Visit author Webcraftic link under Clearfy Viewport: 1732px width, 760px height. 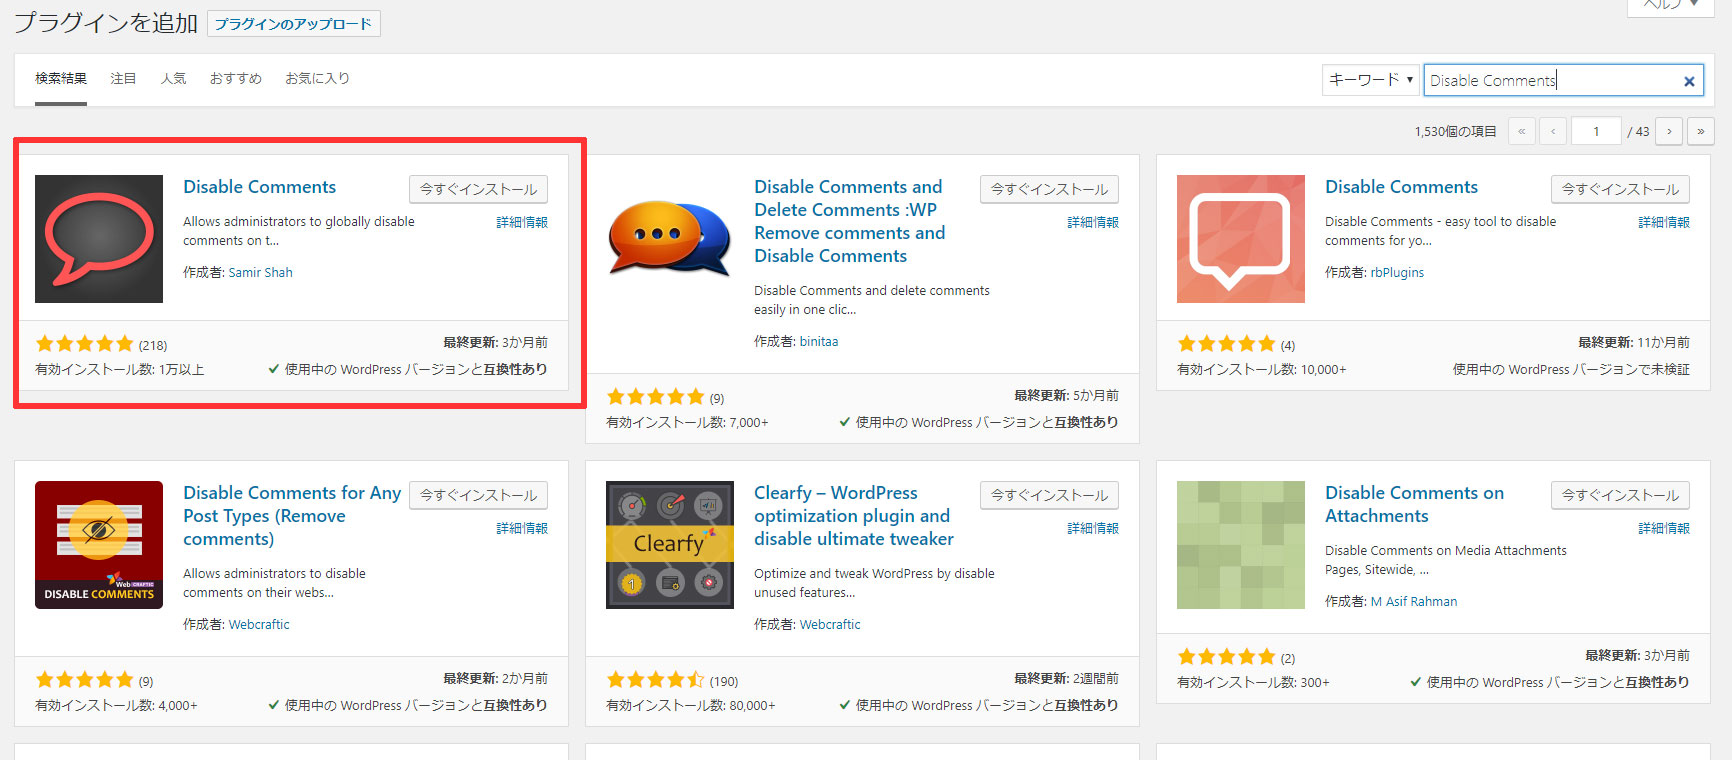830,624
